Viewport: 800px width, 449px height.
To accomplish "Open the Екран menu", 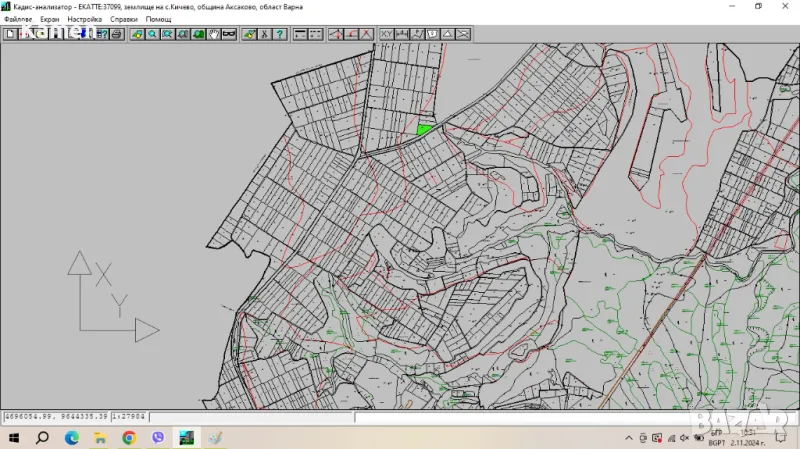I will (x=49, y=20).
